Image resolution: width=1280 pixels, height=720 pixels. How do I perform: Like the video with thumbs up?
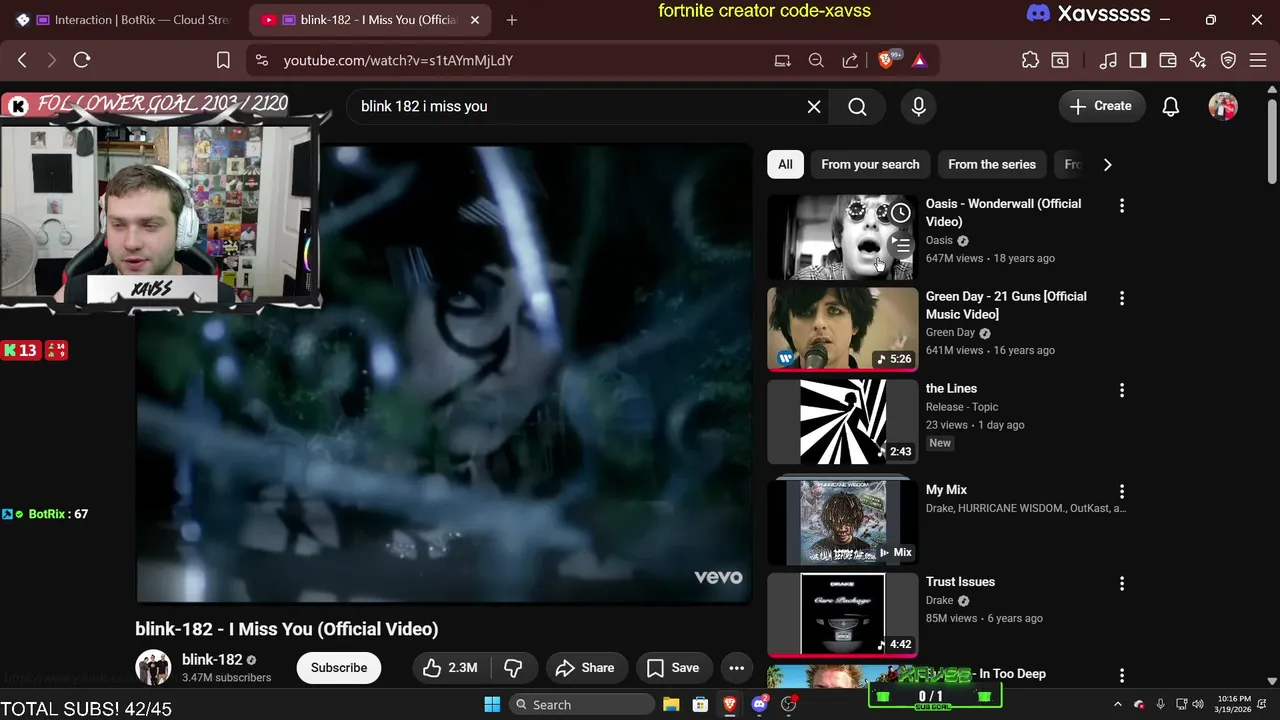pos(450,668)
